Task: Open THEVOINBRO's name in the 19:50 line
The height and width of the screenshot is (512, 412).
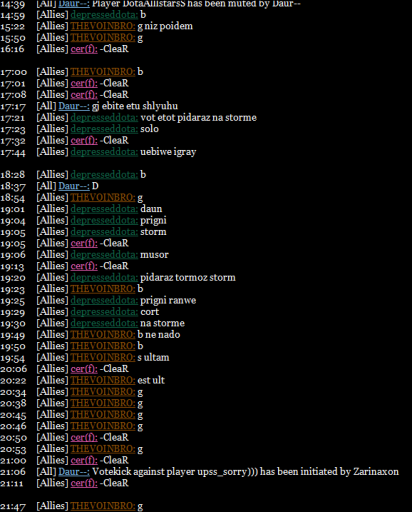Action: click(103, 346)
